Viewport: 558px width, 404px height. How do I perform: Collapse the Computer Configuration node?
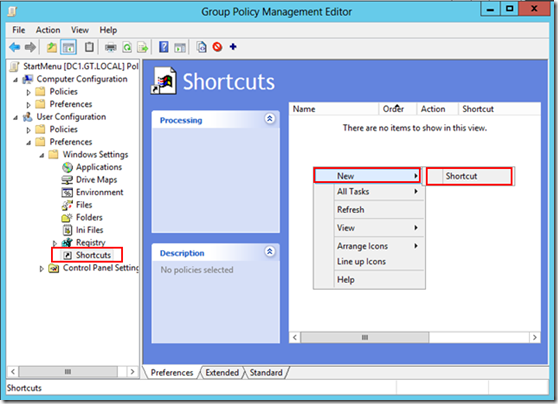point(15,80)
